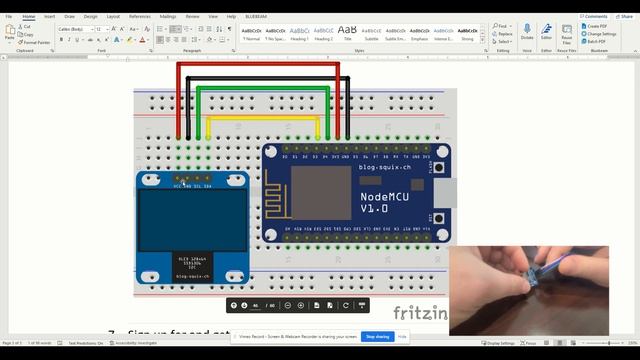
Task: Apply the Normal style
Action: click(x=251, y=34)
